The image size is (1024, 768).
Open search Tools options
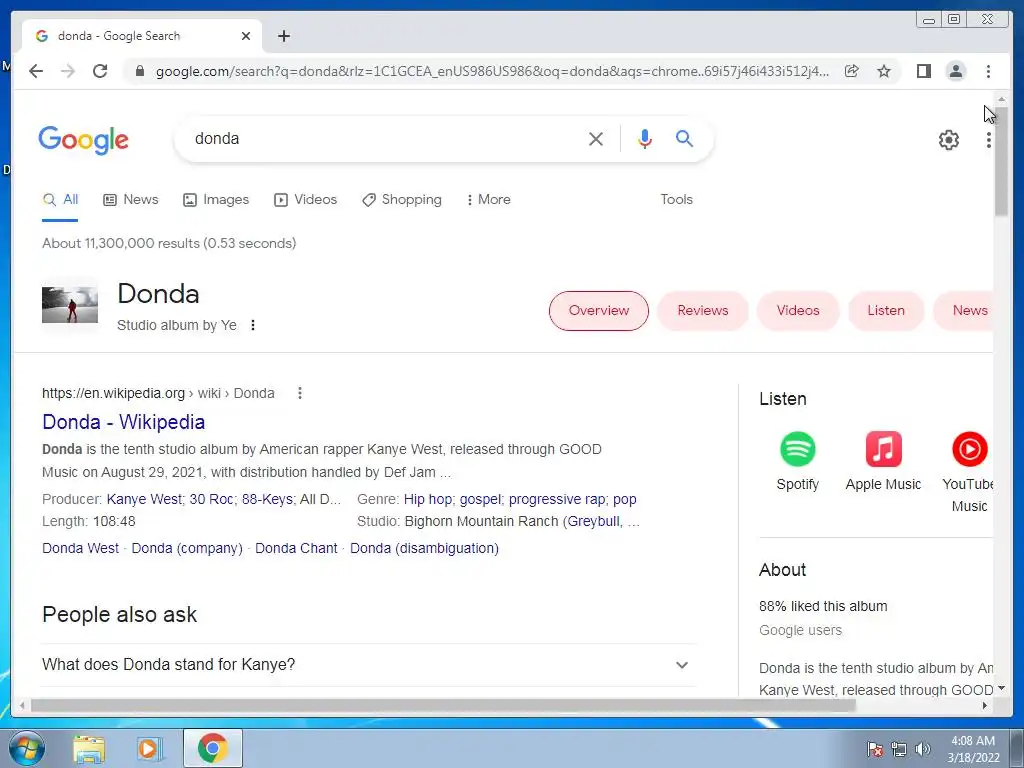677,200
